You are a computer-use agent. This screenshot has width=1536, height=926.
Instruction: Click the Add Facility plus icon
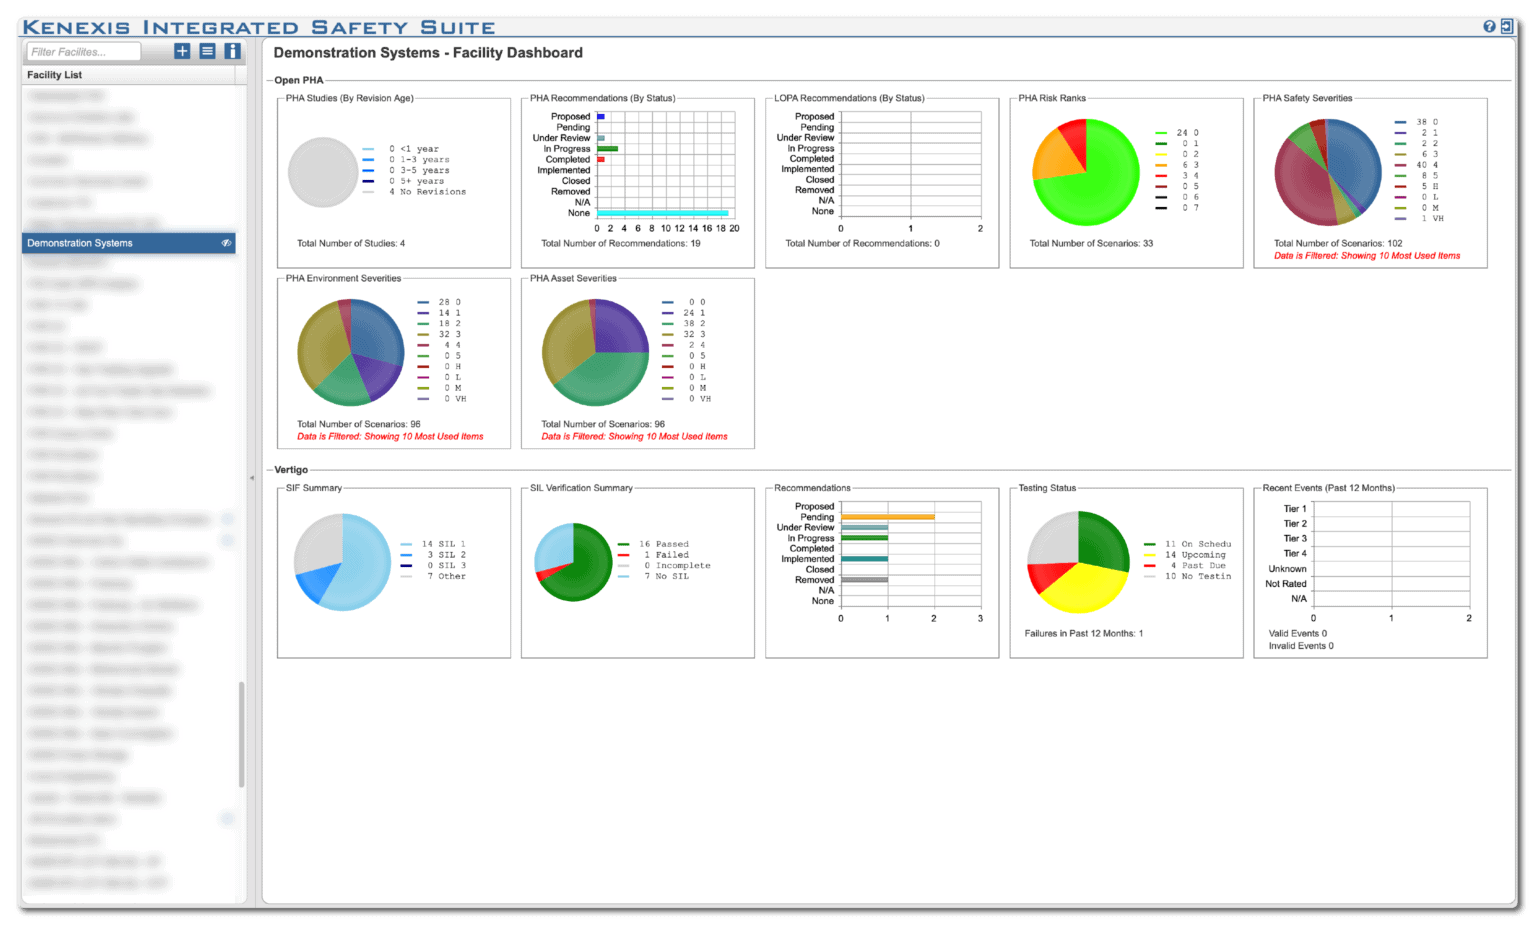coord(181,51)
